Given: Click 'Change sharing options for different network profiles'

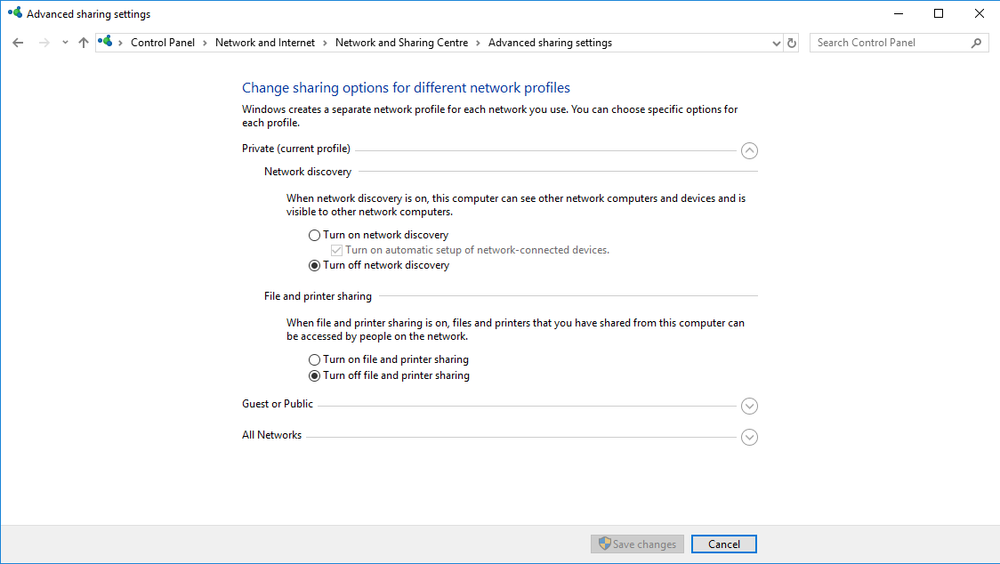Looking at the screenshot, I should pos(406,87).
